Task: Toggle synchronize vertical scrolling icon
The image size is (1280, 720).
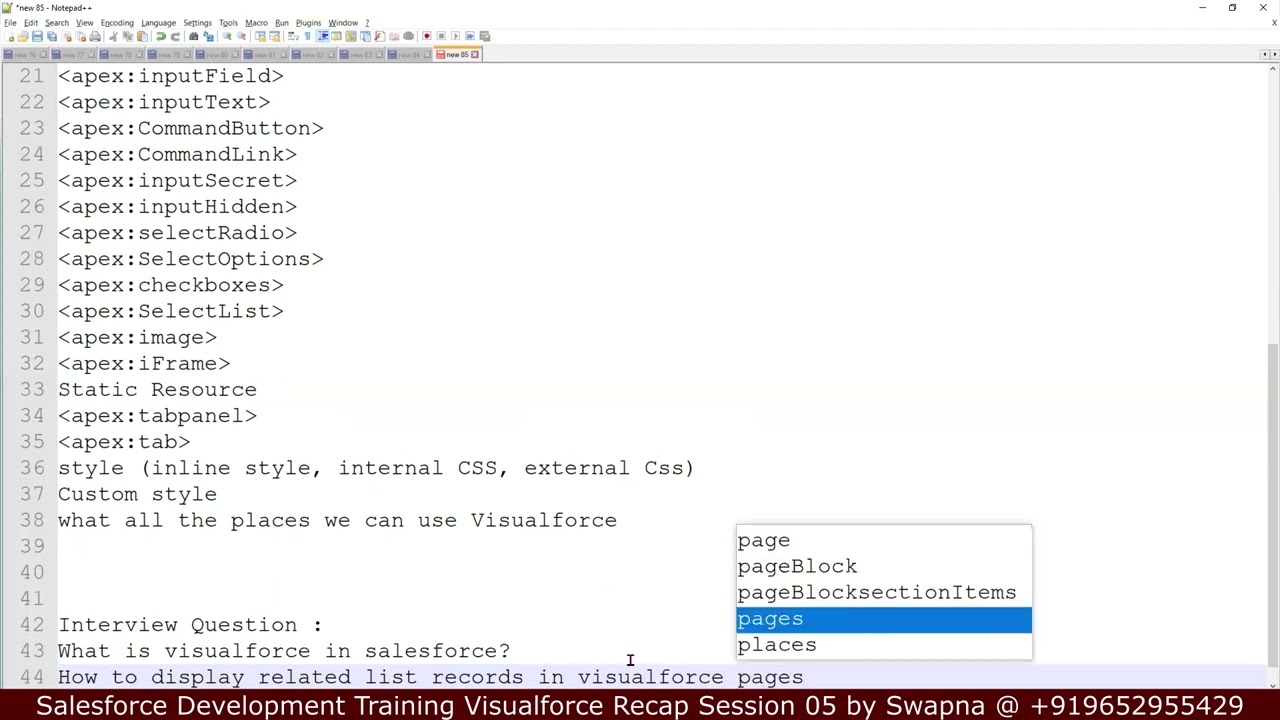Action: coord(260,36)
